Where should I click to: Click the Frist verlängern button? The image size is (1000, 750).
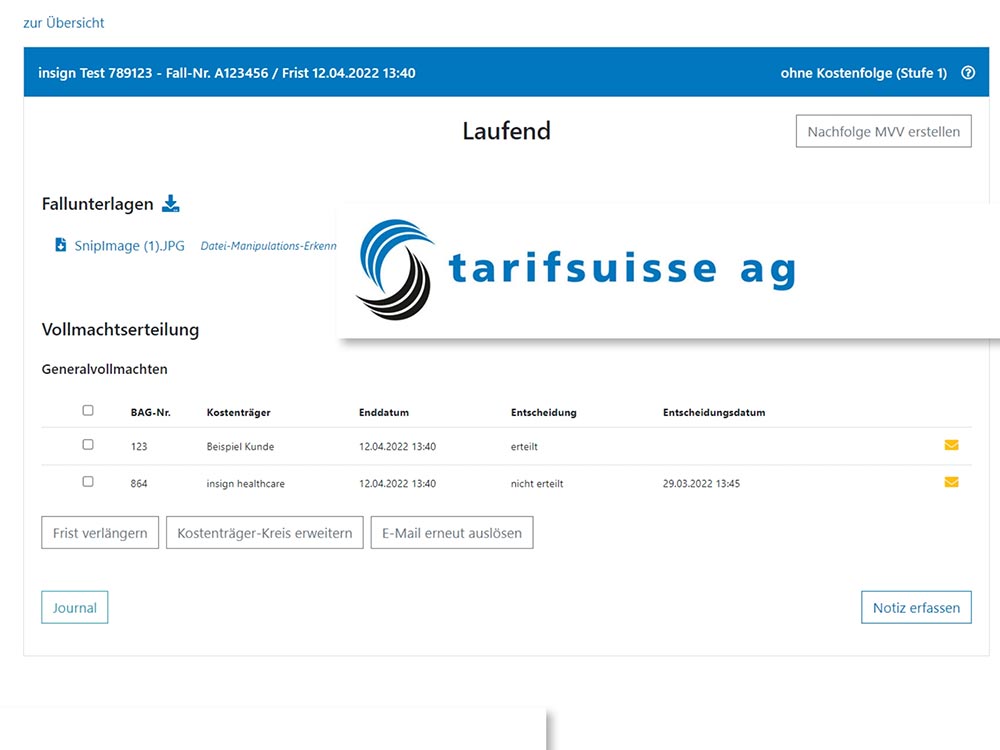tap(100, 533)
